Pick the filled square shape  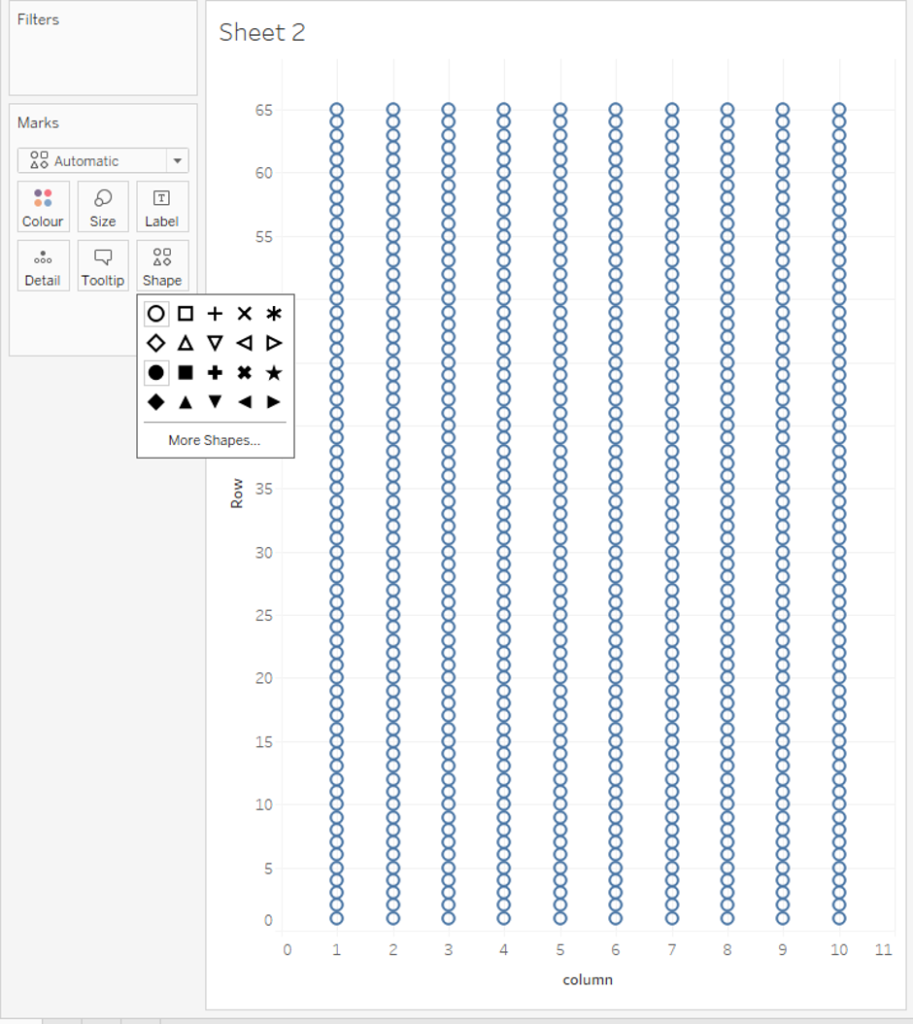point(185,373)
